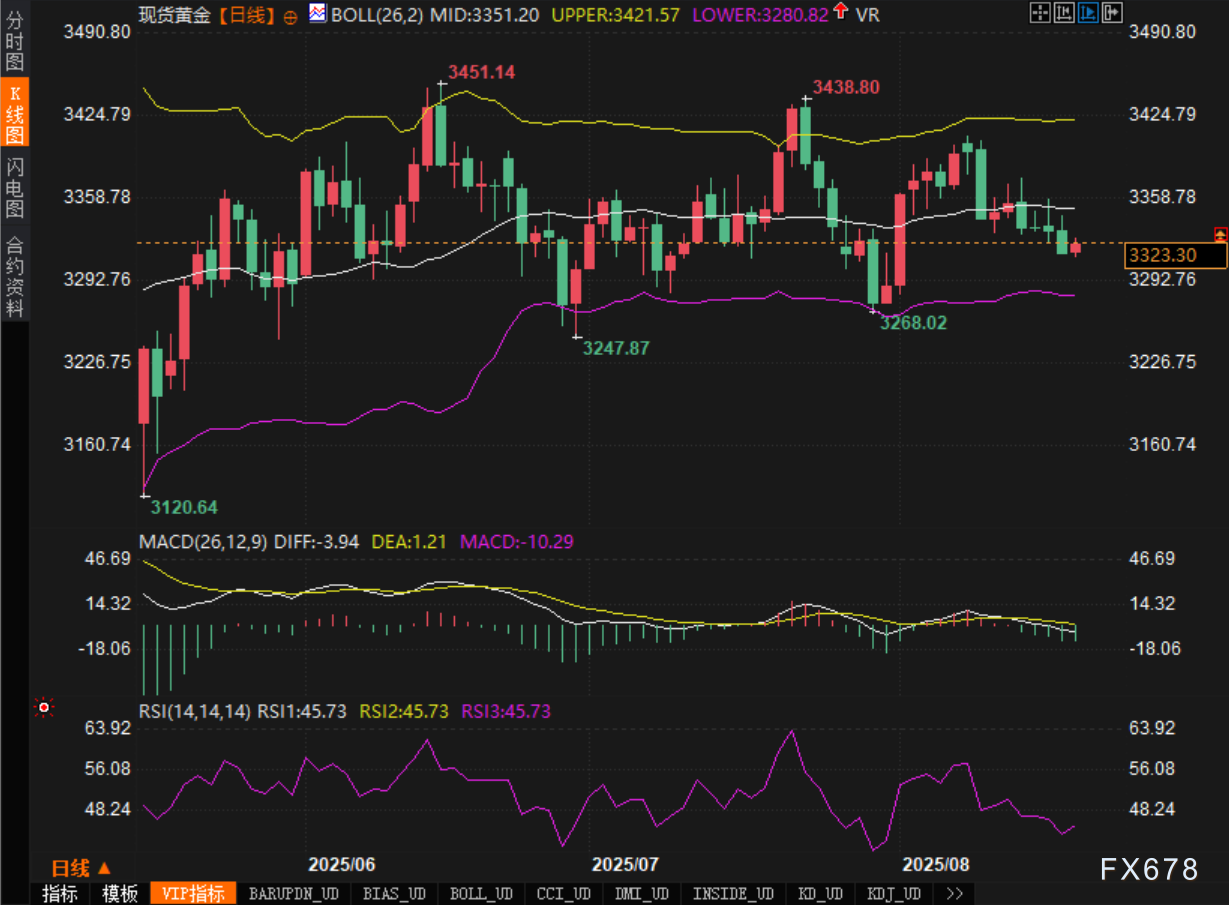Open the 模板 template tab
1229x905 pixels.
(x=120, y=893)
